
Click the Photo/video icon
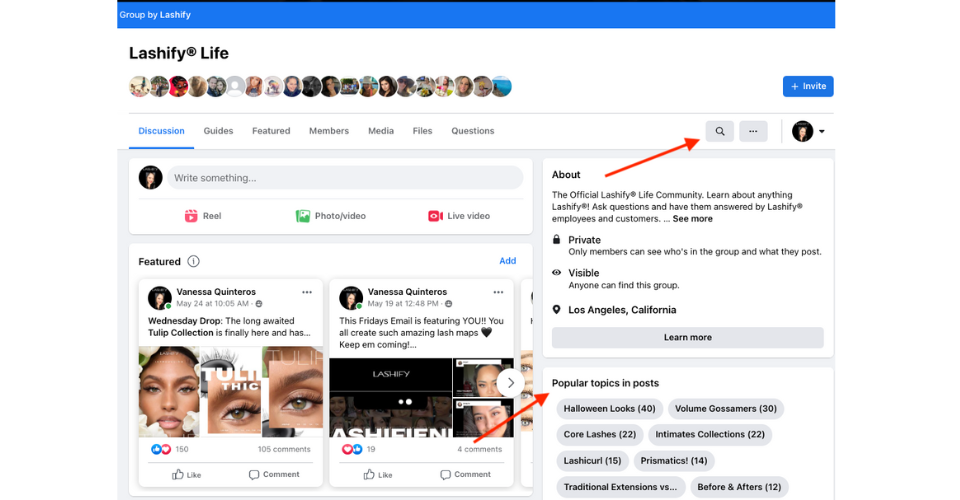[x=303, y=216]
